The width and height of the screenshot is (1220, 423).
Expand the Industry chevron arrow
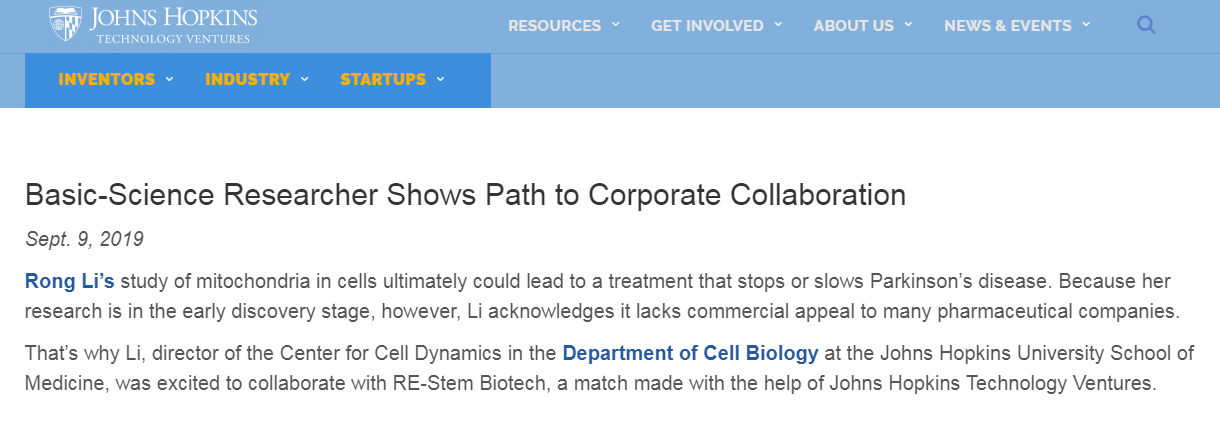(304, 79)
